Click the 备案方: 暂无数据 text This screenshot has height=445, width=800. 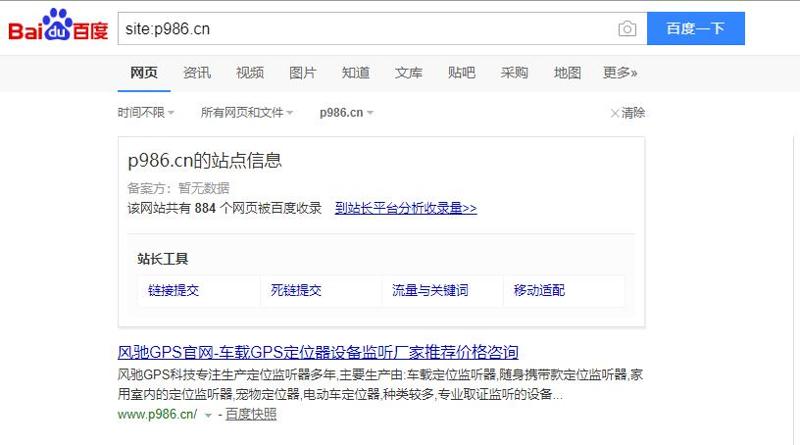click(x=179, y=188)
